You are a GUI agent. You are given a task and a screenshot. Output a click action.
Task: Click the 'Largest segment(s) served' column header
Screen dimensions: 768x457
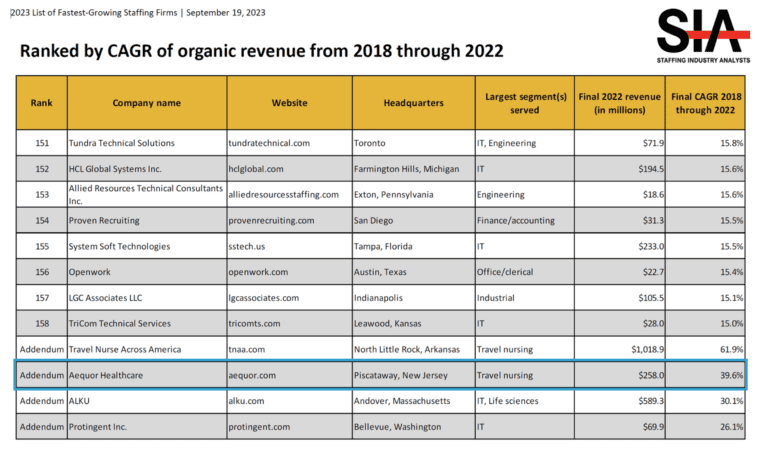[525, 103]
